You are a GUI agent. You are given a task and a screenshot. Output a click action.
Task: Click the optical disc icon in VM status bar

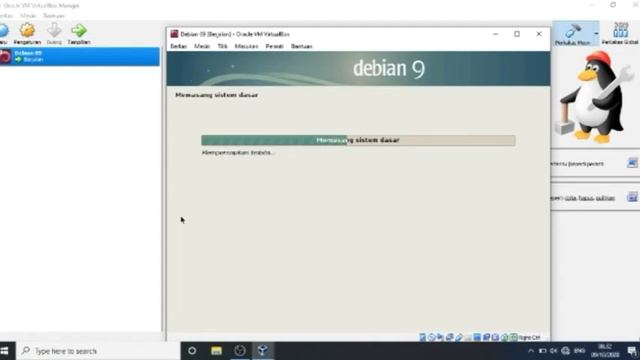click(432, 337)
